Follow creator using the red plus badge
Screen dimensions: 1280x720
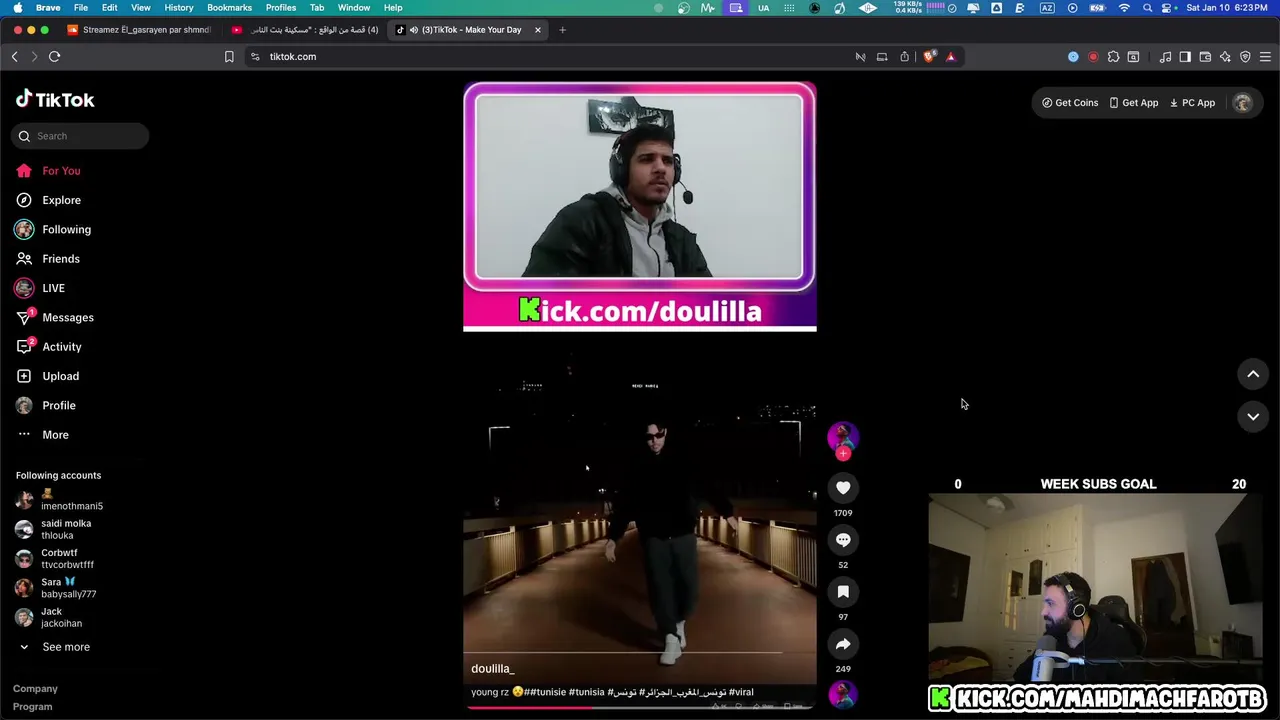843,454
